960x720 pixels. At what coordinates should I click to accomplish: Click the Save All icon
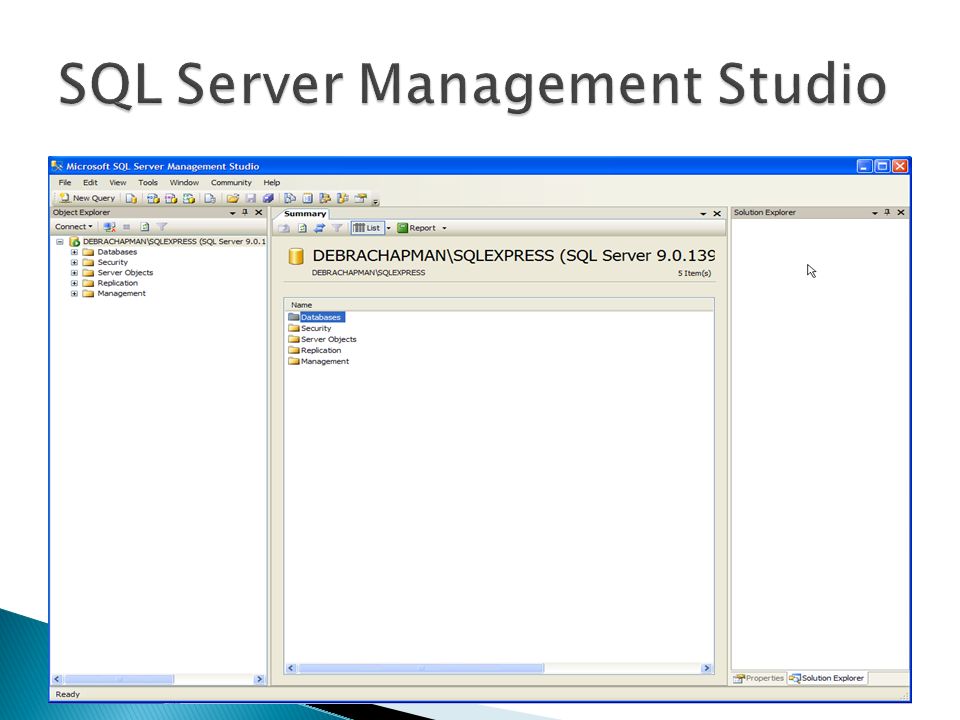(x=268, y=198)
